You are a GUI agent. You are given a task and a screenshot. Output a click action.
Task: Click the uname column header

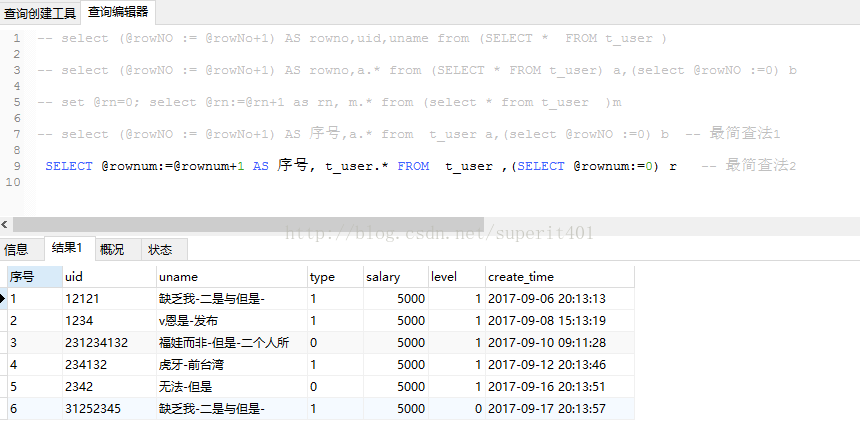pyautogui.click(x=231, y=277)
